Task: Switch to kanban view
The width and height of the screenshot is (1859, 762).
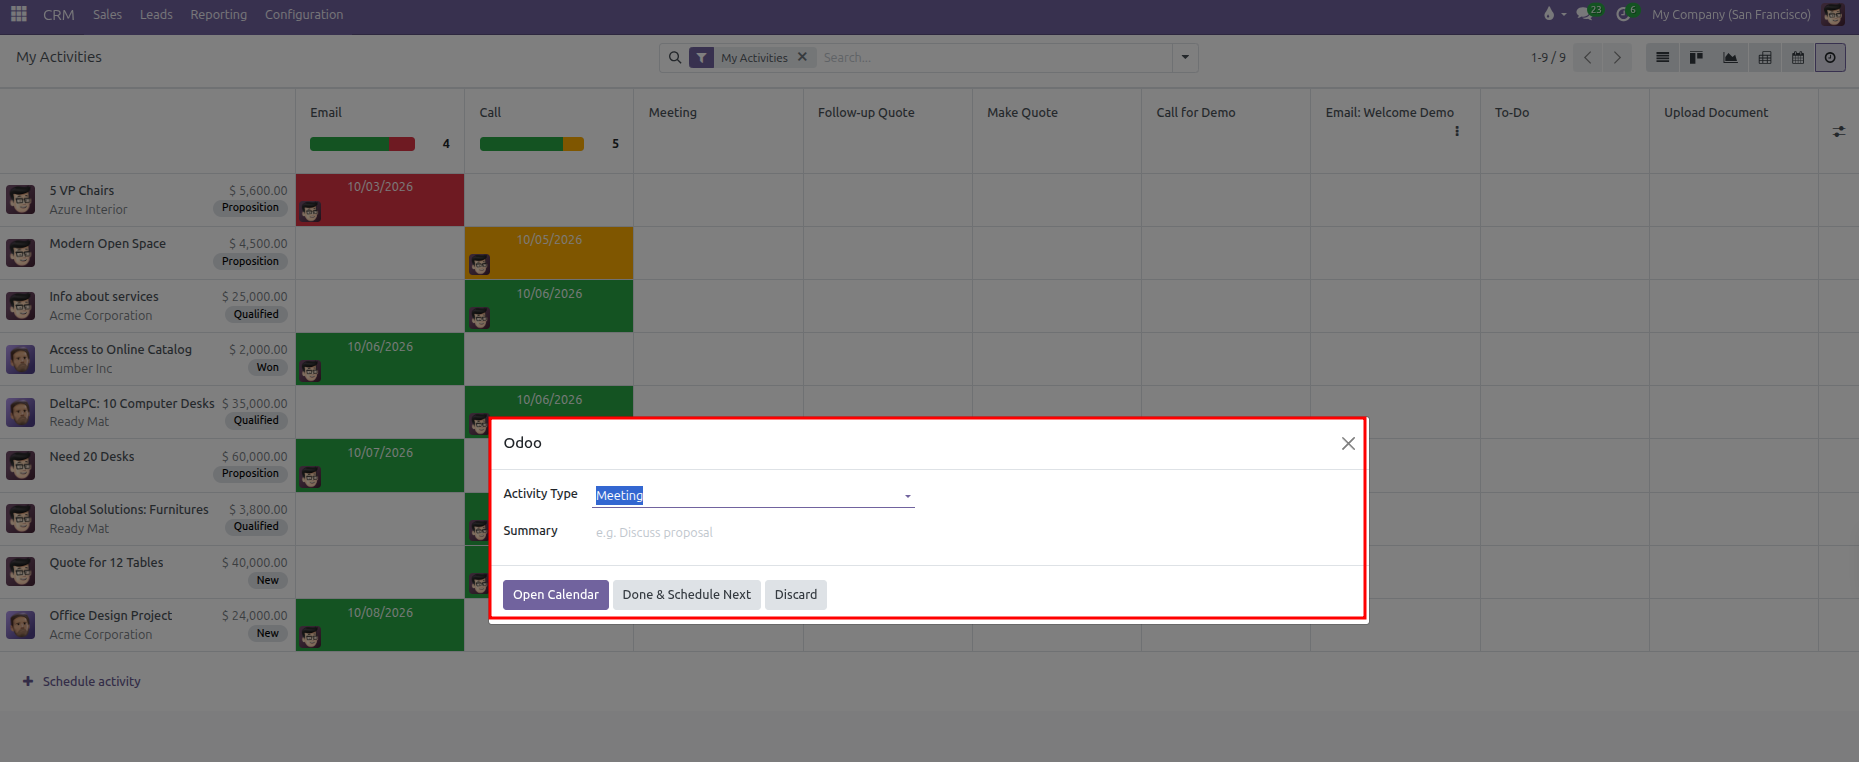Action: 1696,58
